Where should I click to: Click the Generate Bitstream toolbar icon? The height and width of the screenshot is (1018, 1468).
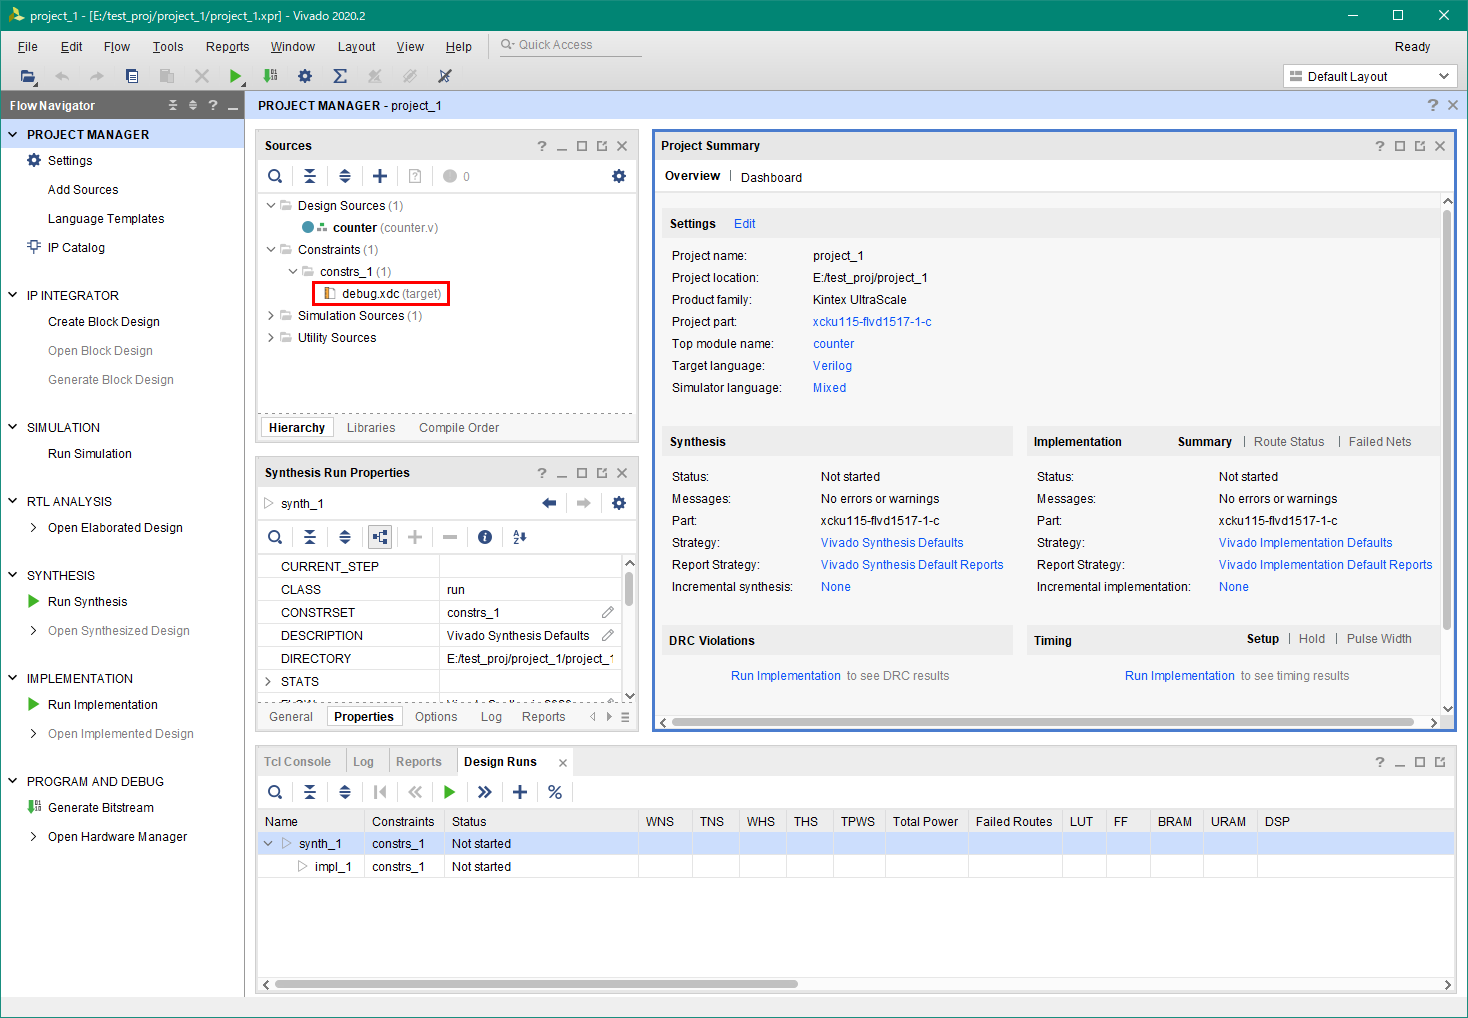click(x=270, y=76)
